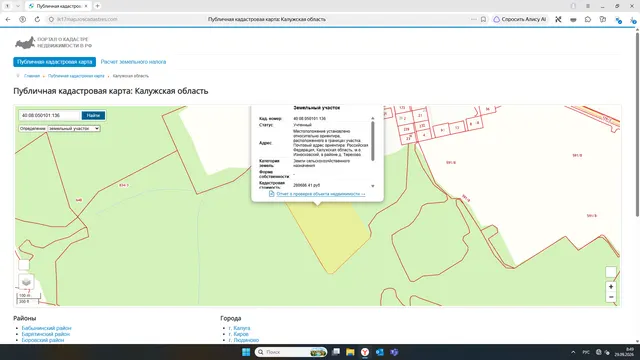Open the map layers stack icon
Image resolution: width=640 pixels, height=360 pixels.
[x=26, y=282]
